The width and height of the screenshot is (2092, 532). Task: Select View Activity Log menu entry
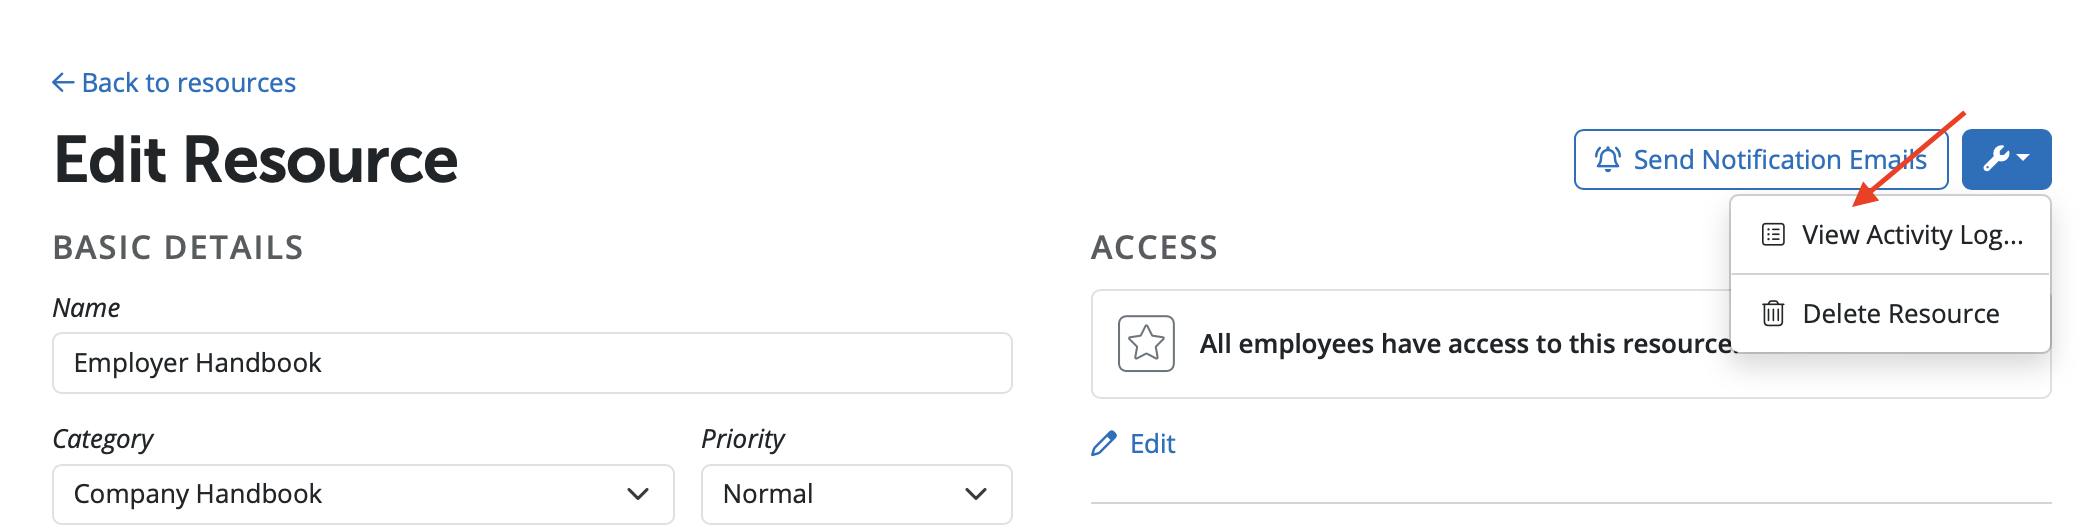(x=1911, y=235)
